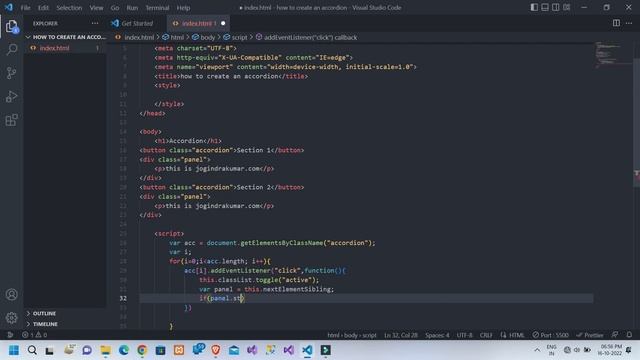Click unsaved dot on index.html tab
Image resolution: width=640 pixels, height=360 pixels.
(x=223, y=23)
